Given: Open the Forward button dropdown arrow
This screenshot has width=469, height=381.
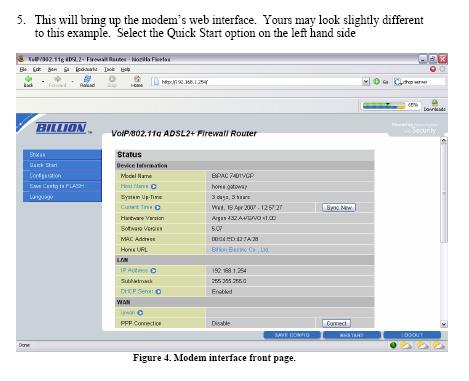Looking at the screenshot, I should (72, 82).
